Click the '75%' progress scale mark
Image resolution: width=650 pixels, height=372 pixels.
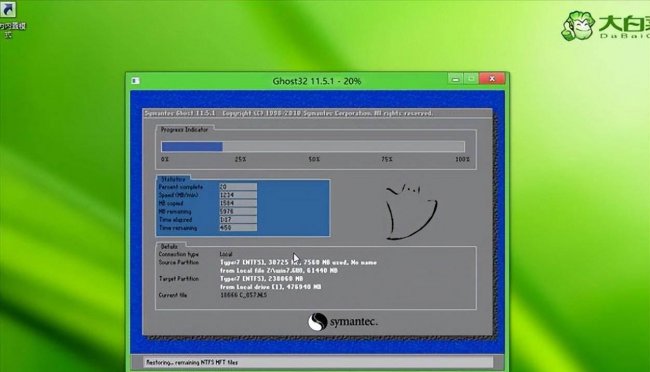[x=387, y=159]
